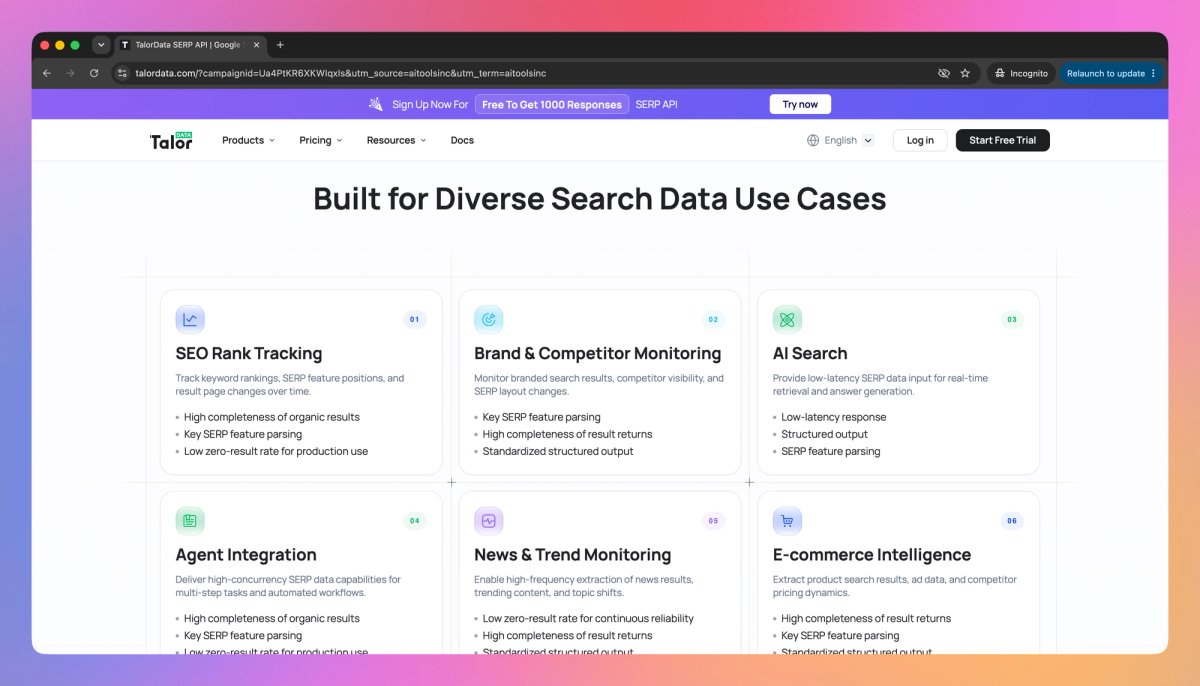Close the TalorData SERP API tab
This screenshot has height=686, width=1200.
(x=257, y=45)
